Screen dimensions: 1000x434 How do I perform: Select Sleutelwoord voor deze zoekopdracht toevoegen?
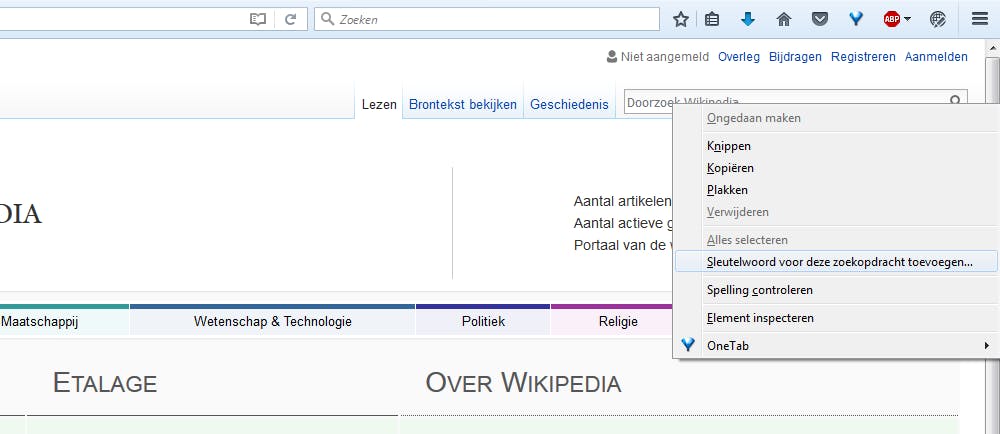click(x=835, y=262)
